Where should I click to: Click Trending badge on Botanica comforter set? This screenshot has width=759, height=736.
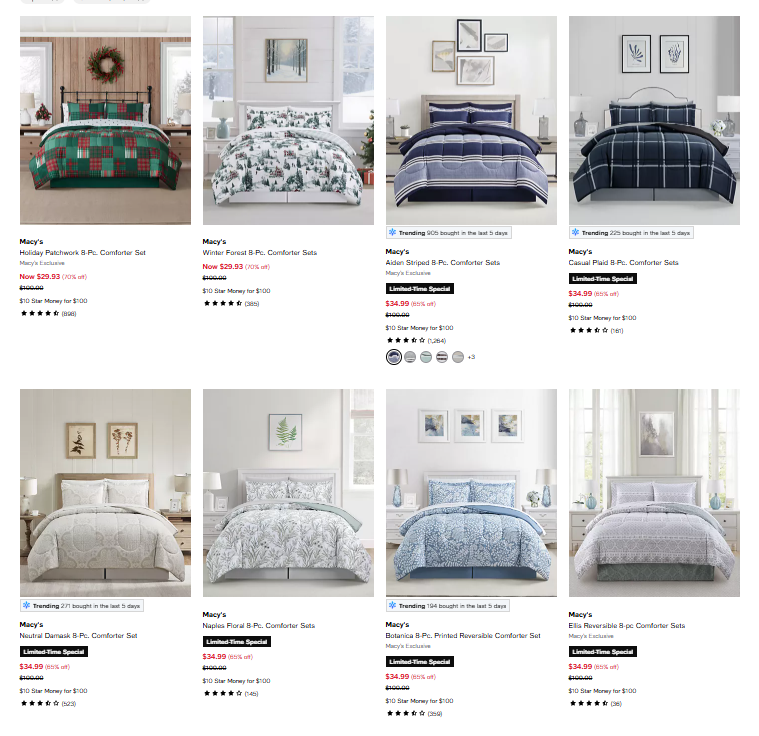[x=447, y=606]
